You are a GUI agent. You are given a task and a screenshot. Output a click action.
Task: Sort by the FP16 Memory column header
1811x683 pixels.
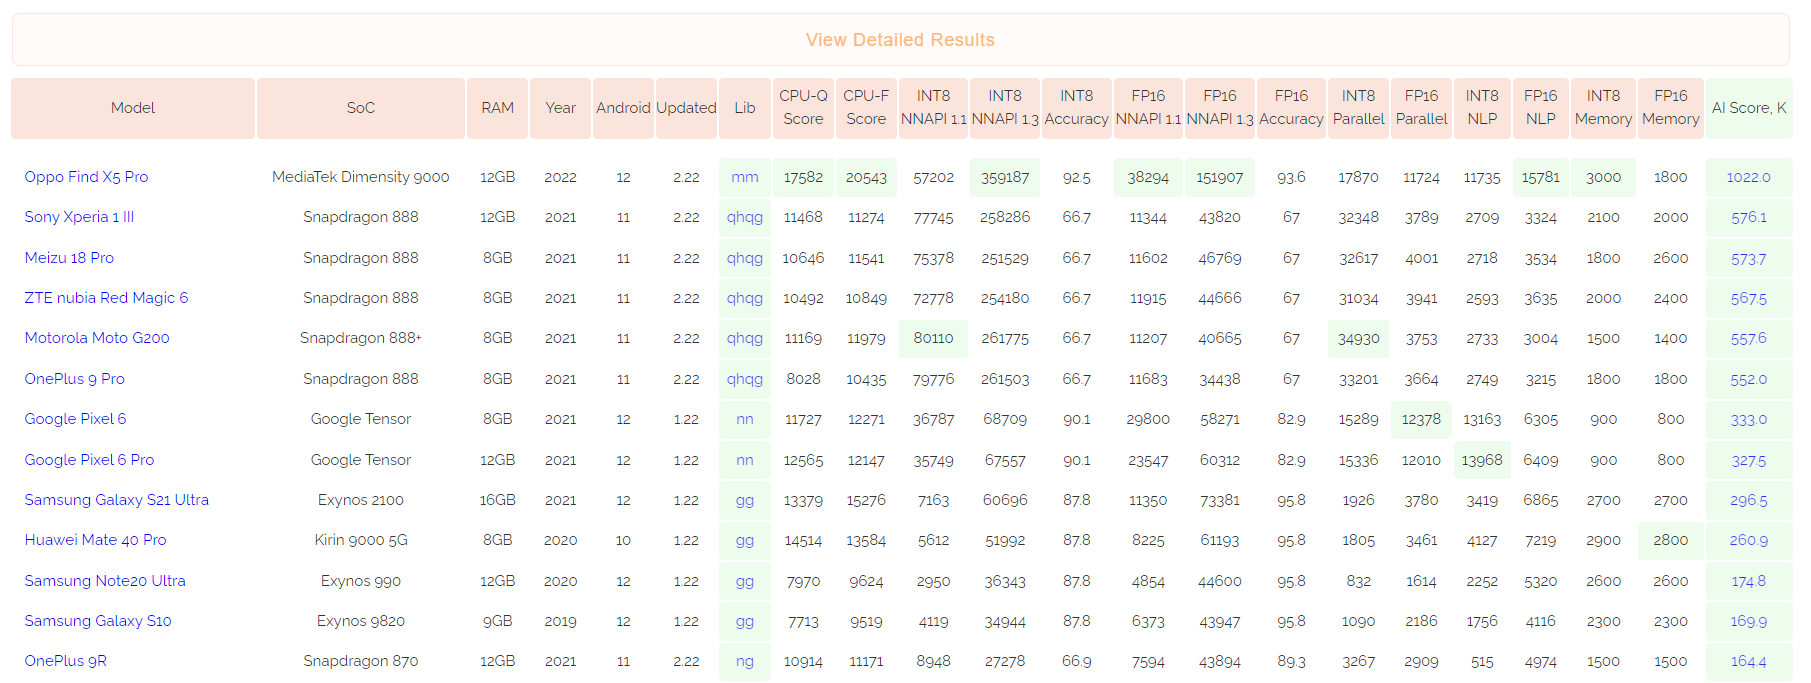tap(1671, 108)
